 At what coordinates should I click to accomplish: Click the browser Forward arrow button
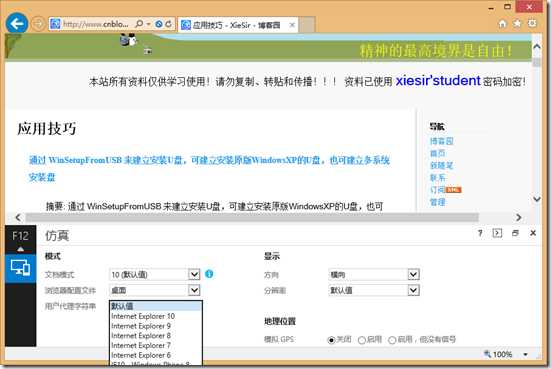tap(38, 24)
